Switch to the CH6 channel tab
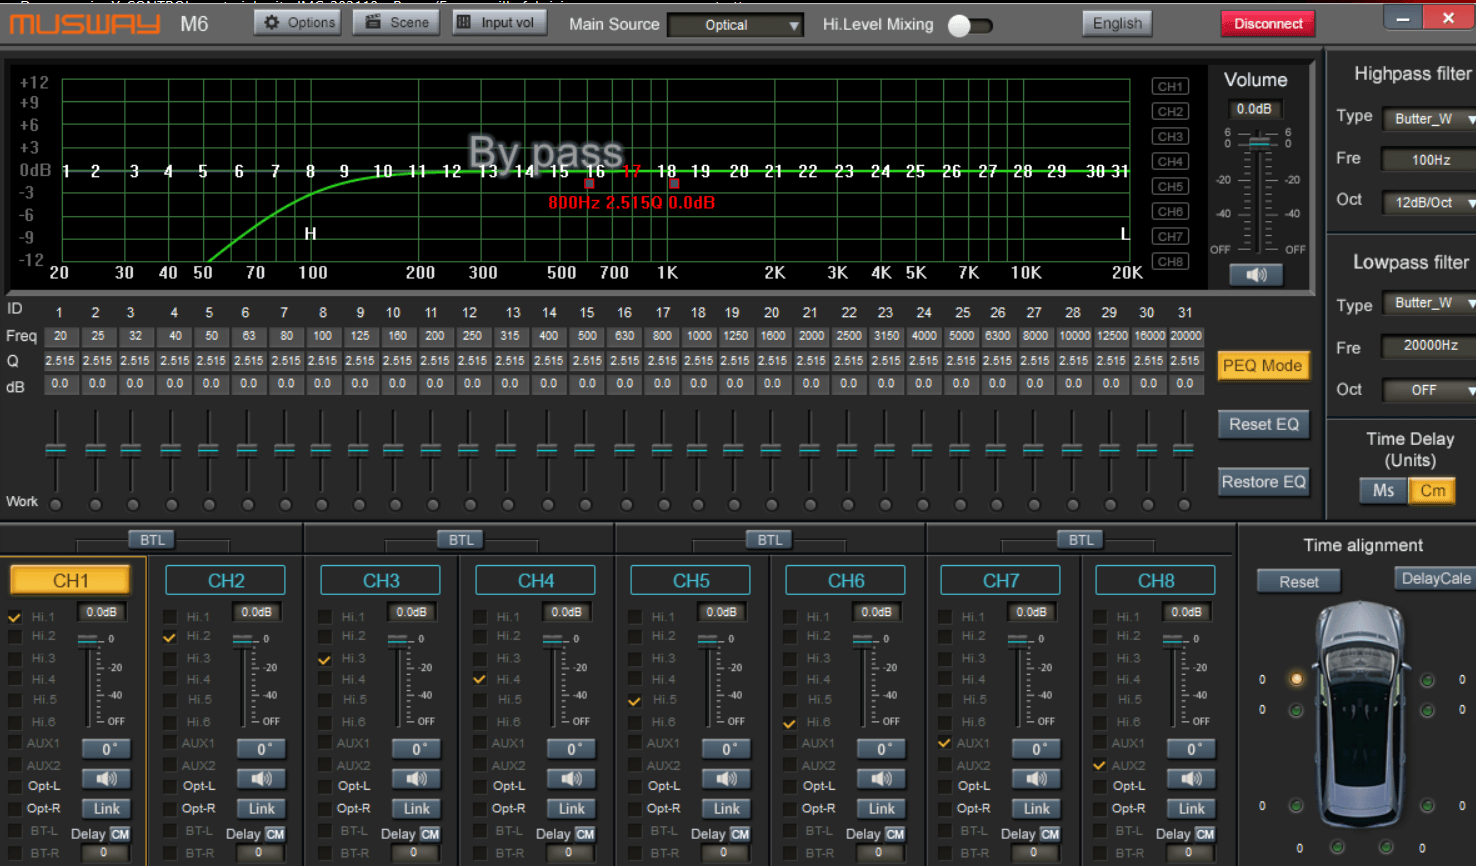This screenshot has width=1476, height=866. tap(845, 581)
